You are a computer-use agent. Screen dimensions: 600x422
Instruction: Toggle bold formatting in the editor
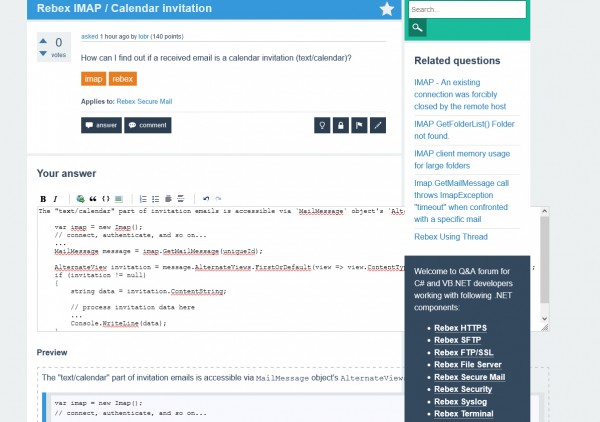pos(43,199)
